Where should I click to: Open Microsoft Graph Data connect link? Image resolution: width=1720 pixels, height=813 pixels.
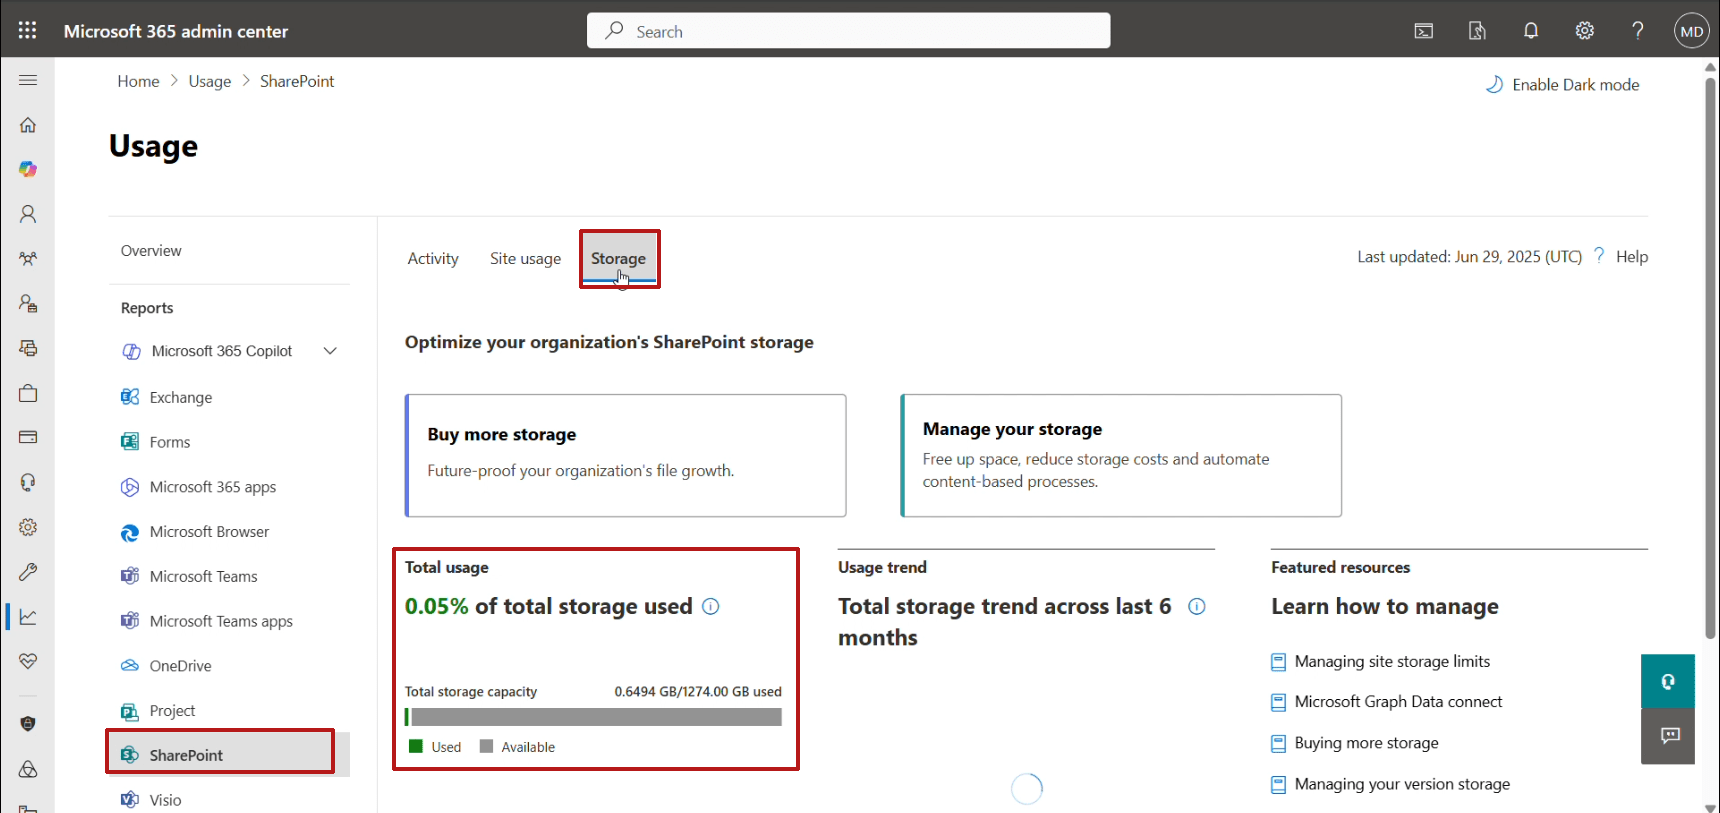click(1398, 702)
